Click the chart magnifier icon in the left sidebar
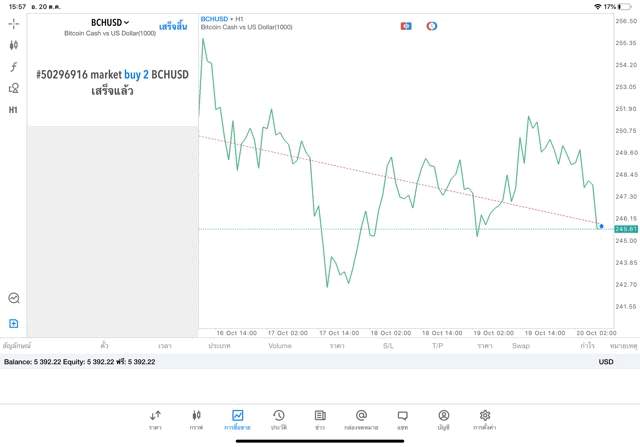Screen dimensions: 640x447 (x=14, y=298)
